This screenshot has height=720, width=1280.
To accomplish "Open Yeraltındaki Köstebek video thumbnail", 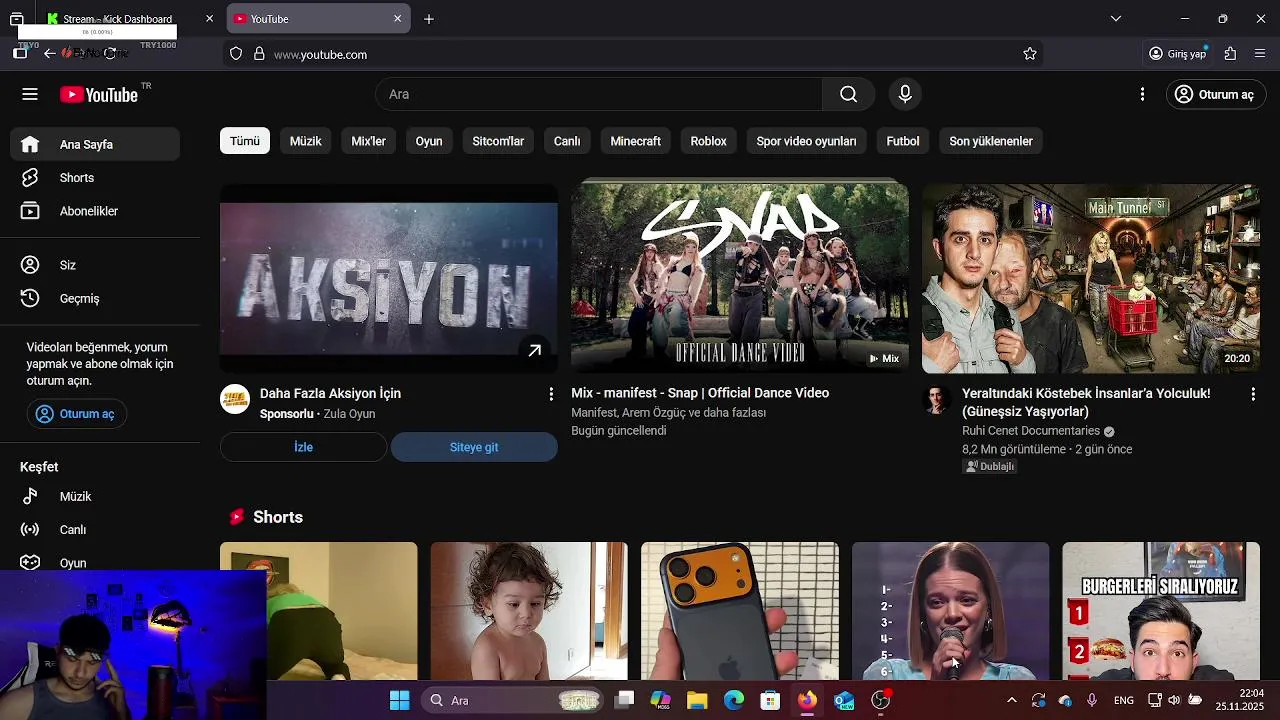I will click(1091, 278).
